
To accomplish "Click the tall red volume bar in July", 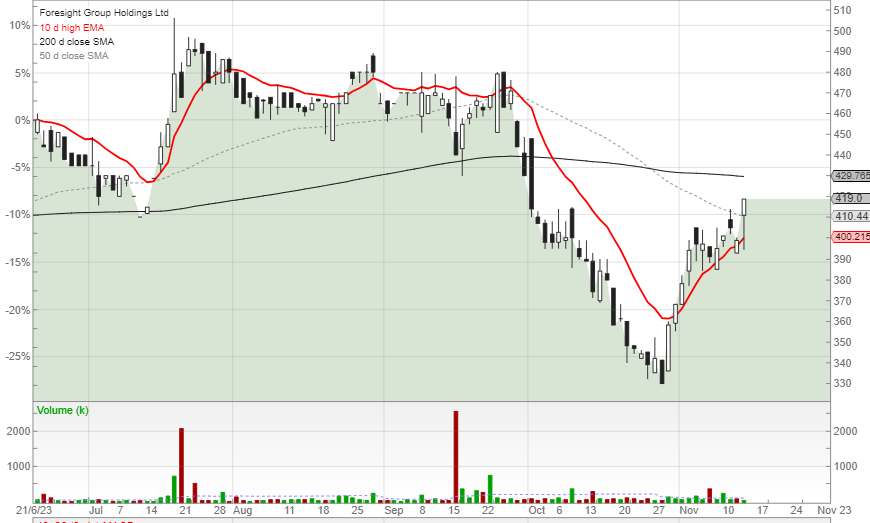I will [x=181, y=465].
